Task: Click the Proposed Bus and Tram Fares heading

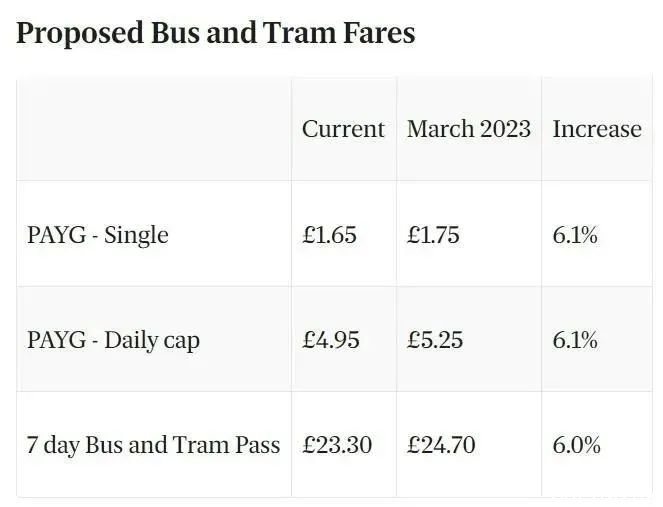Action: (216, 33)
